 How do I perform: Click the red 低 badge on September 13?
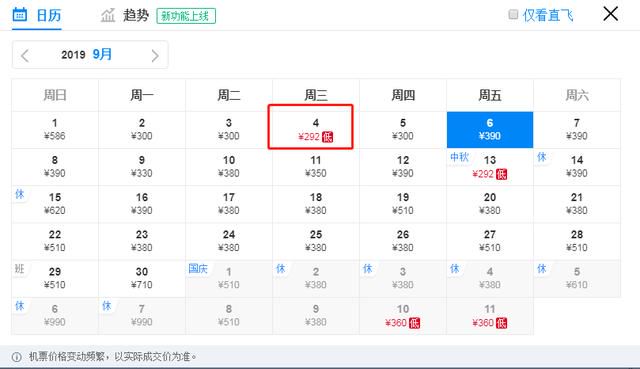[x=501, y=174]
